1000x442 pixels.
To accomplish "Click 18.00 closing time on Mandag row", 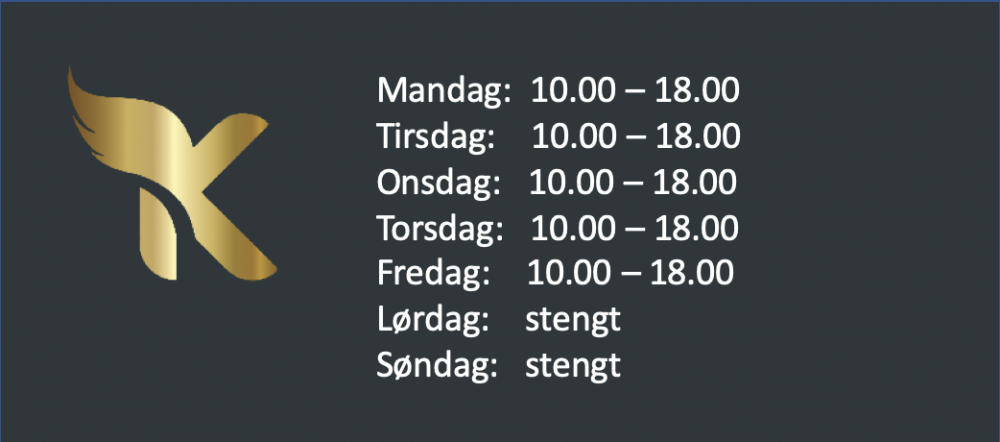I will 698,90.
